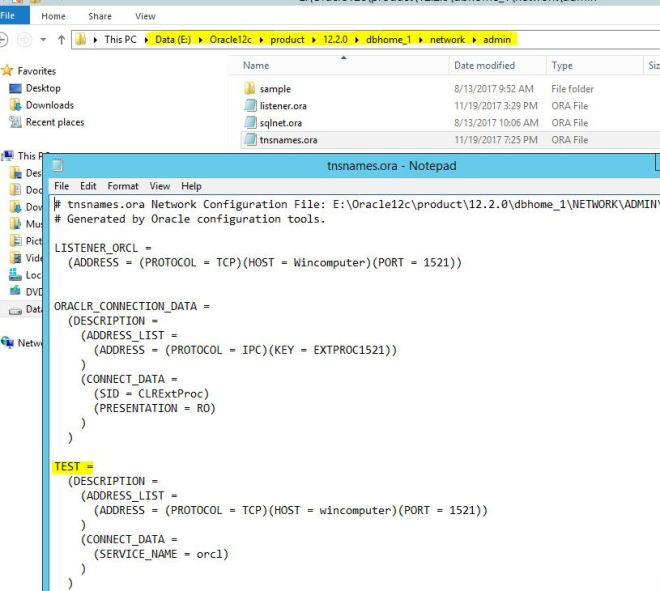660x591 pixels.
Task: Click in the Notepad text on TEST line
Action: [73, 467]
